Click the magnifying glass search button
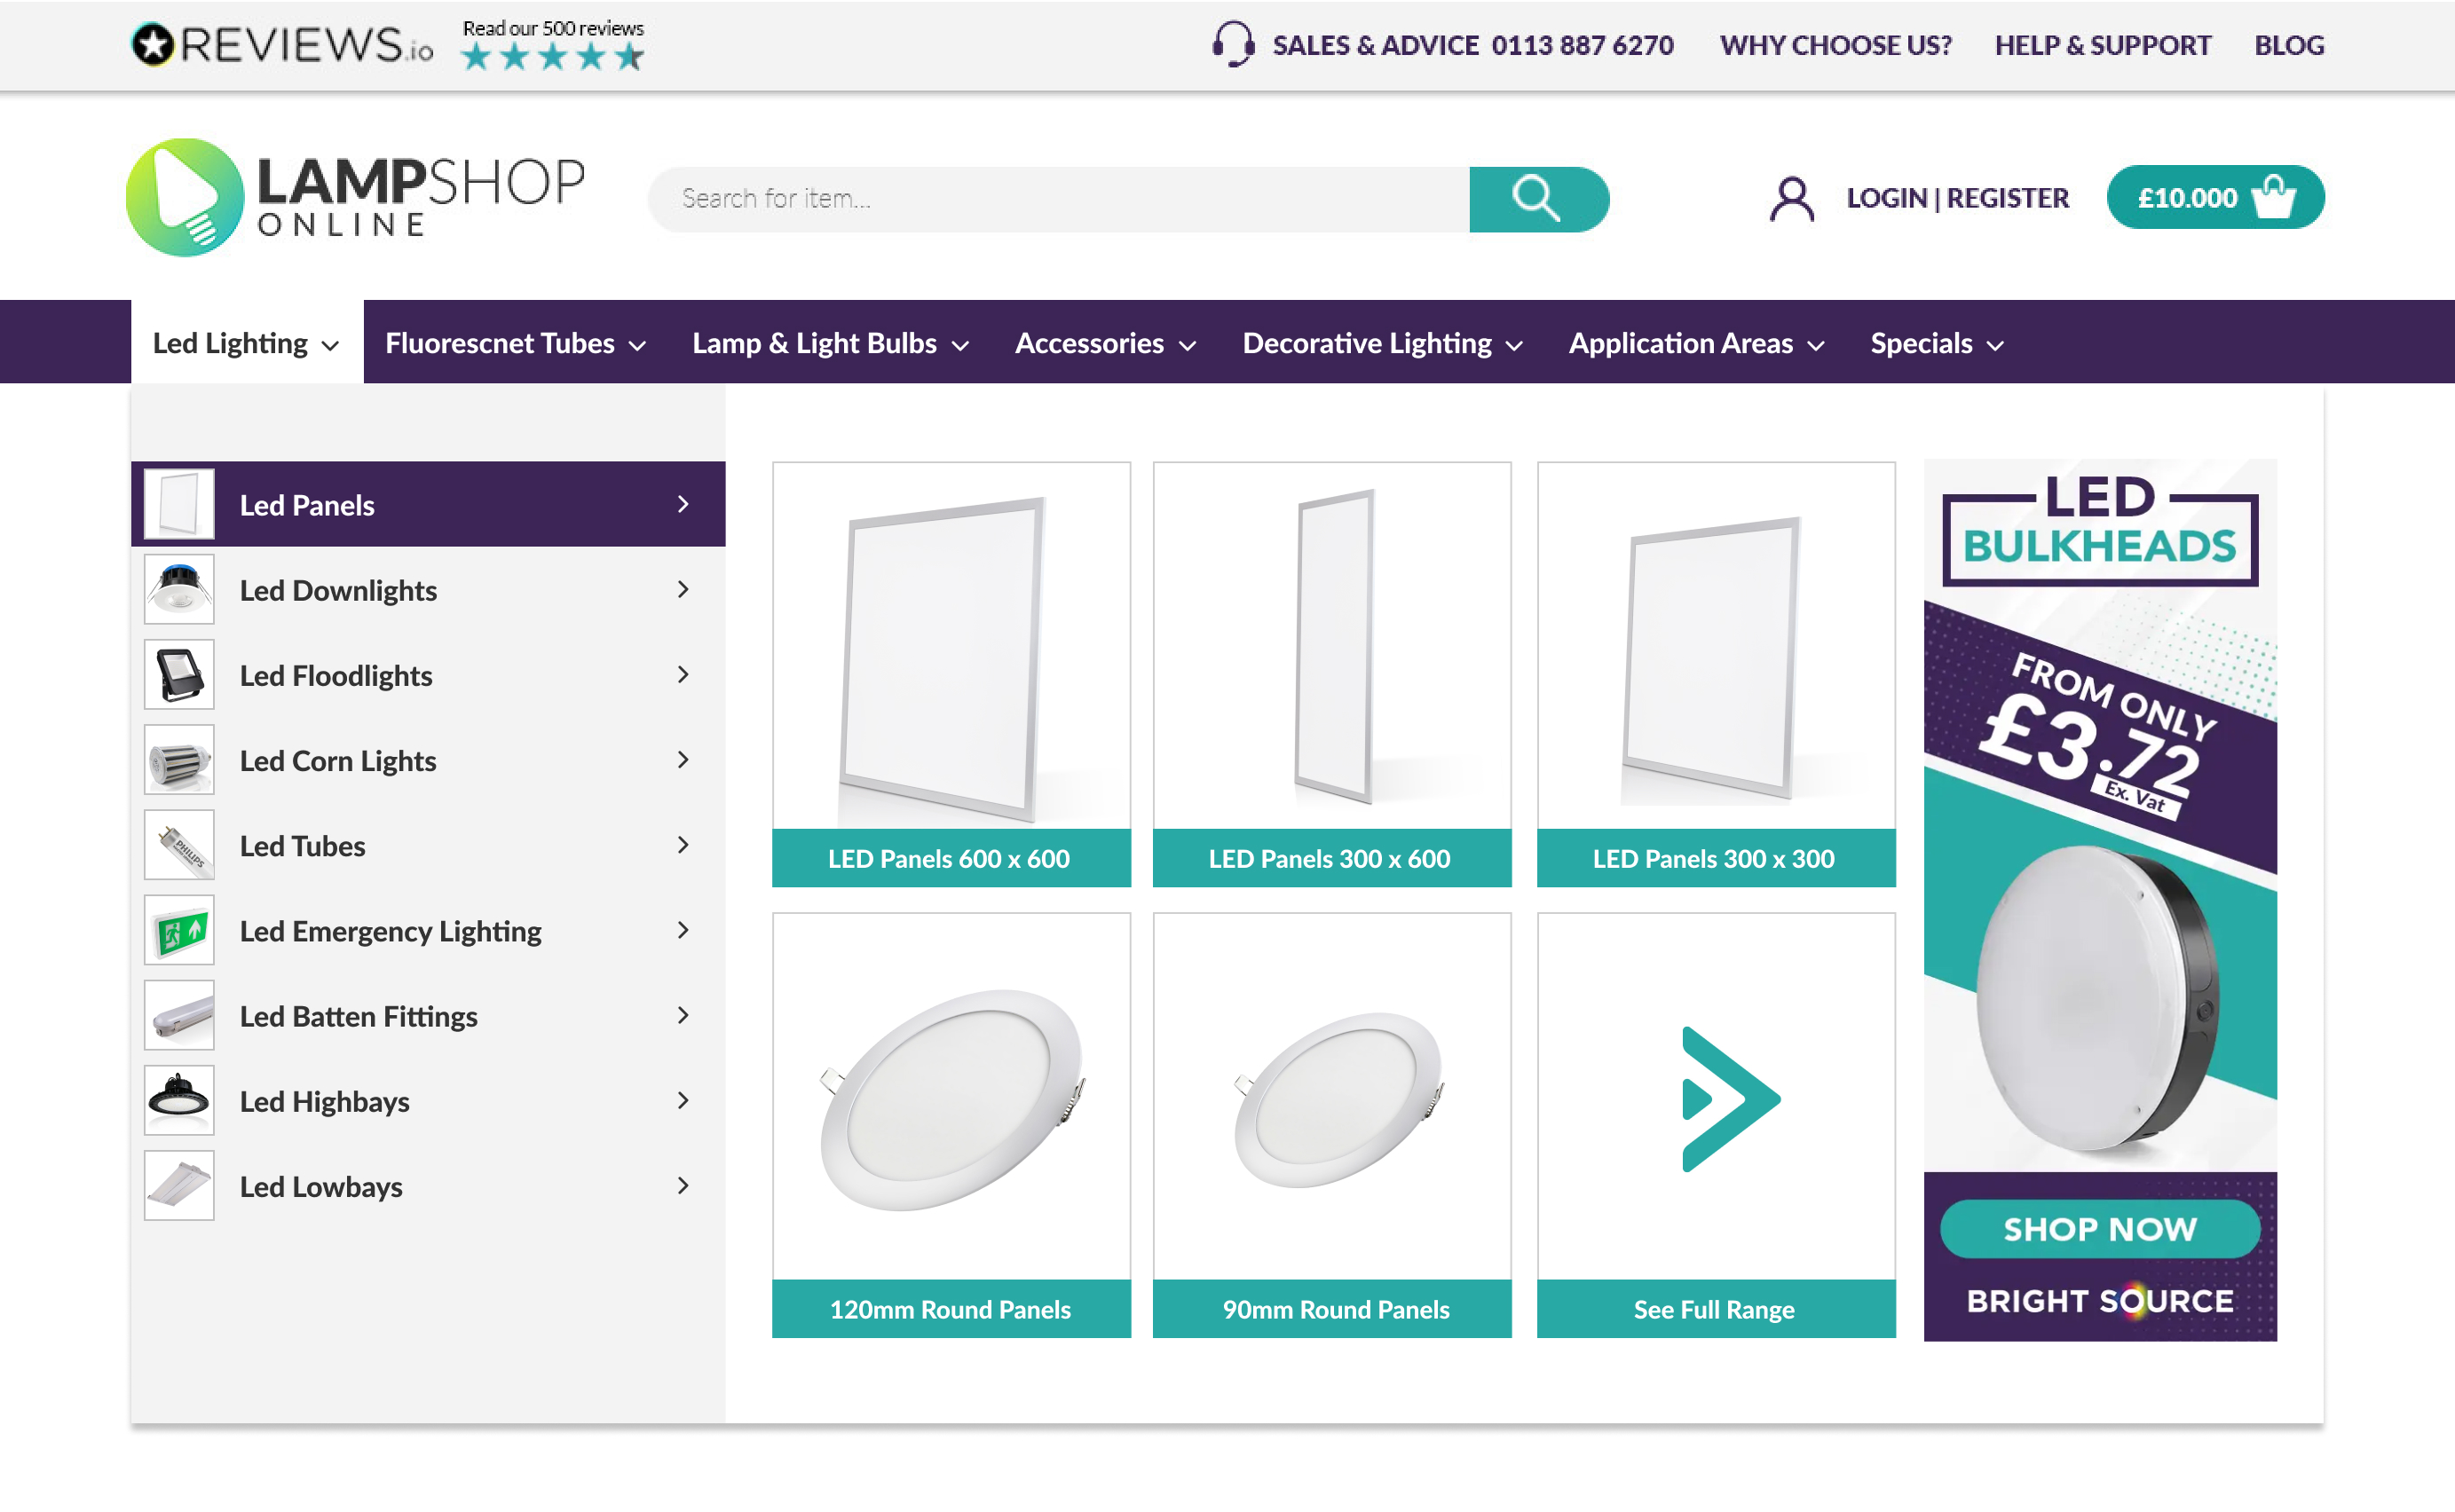 [1537, 198]
